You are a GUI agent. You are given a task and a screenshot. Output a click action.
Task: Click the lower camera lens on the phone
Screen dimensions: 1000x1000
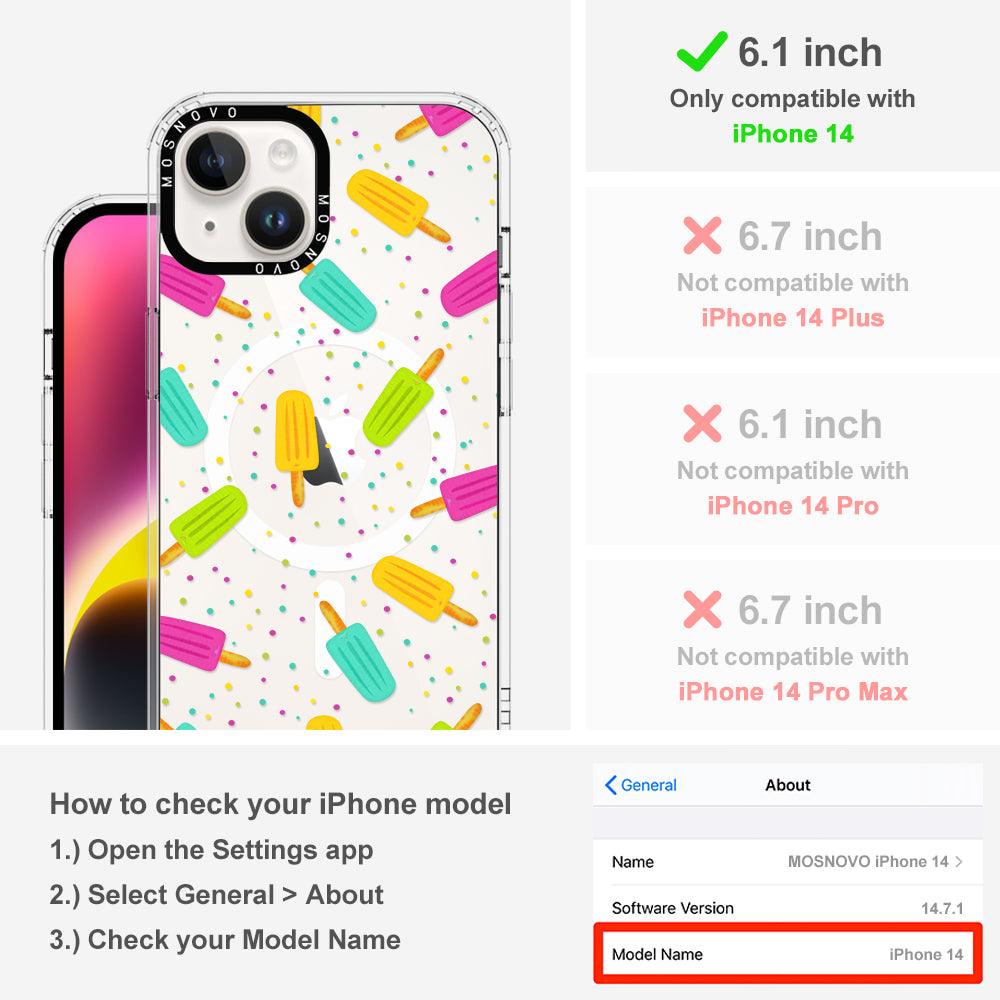click(x=276, y=220)
